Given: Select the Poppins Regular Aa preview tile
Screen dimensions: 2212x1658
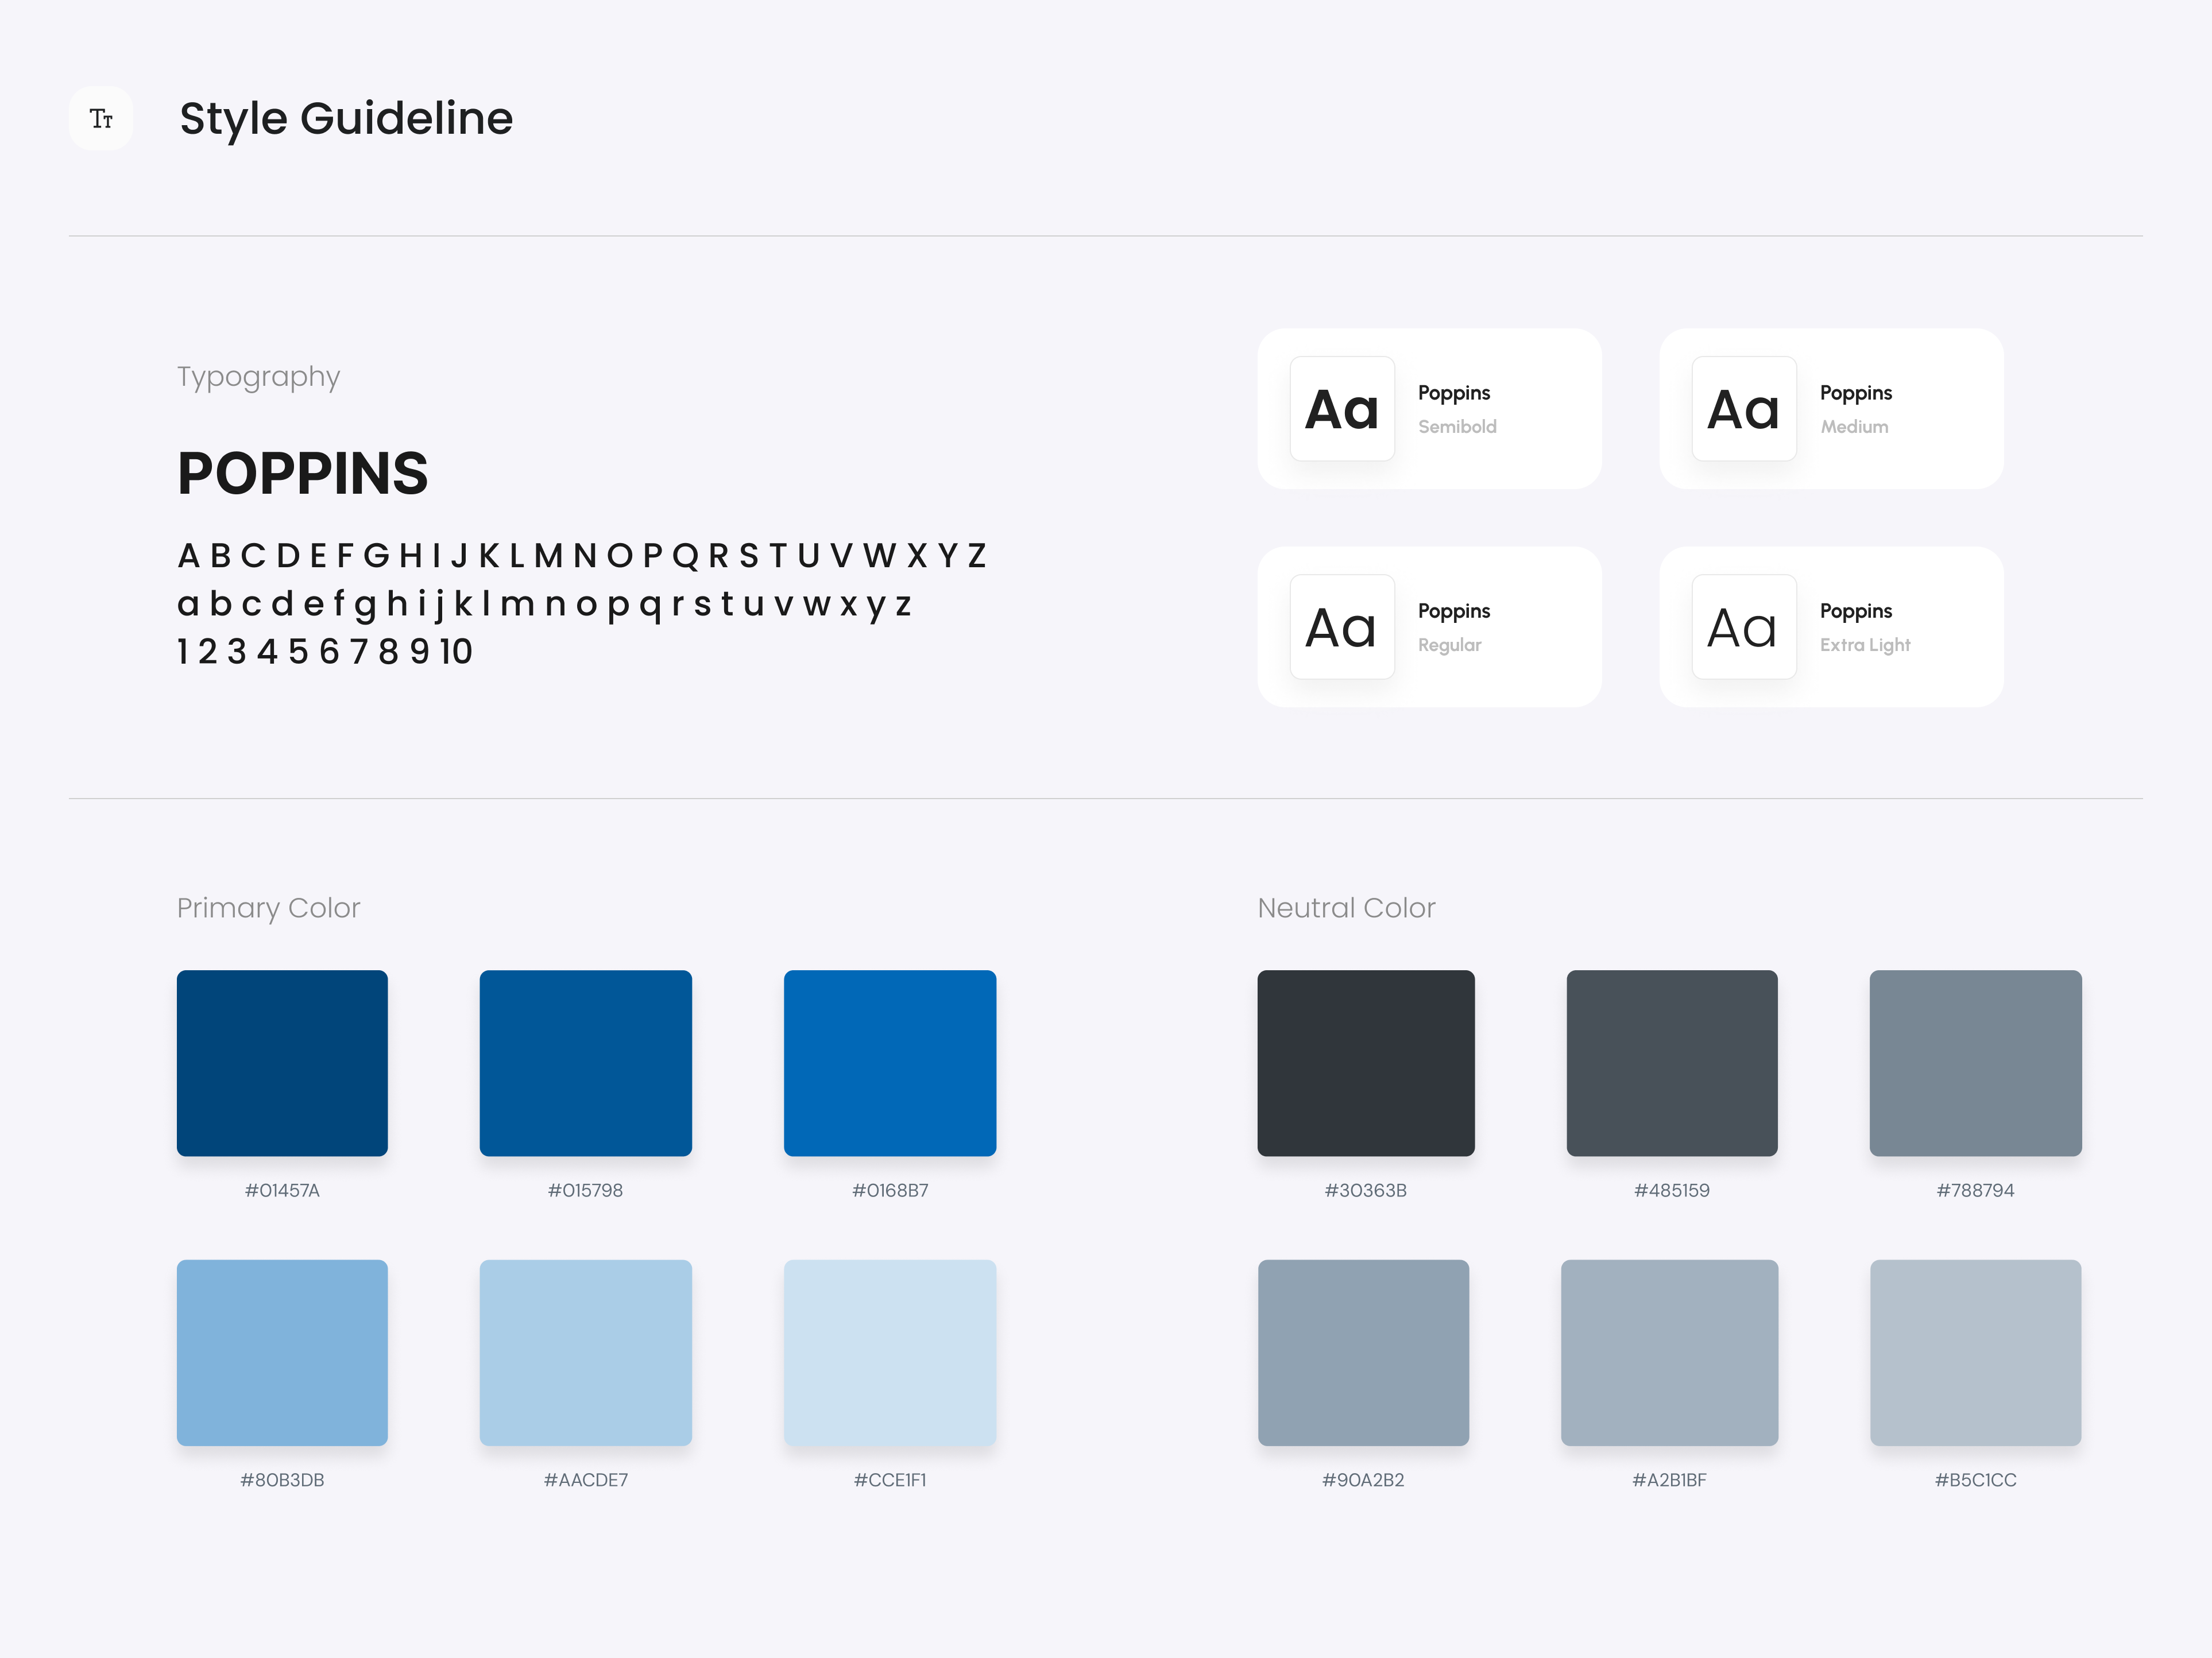Looking at the screenshot, I should tap(1342, 627).
